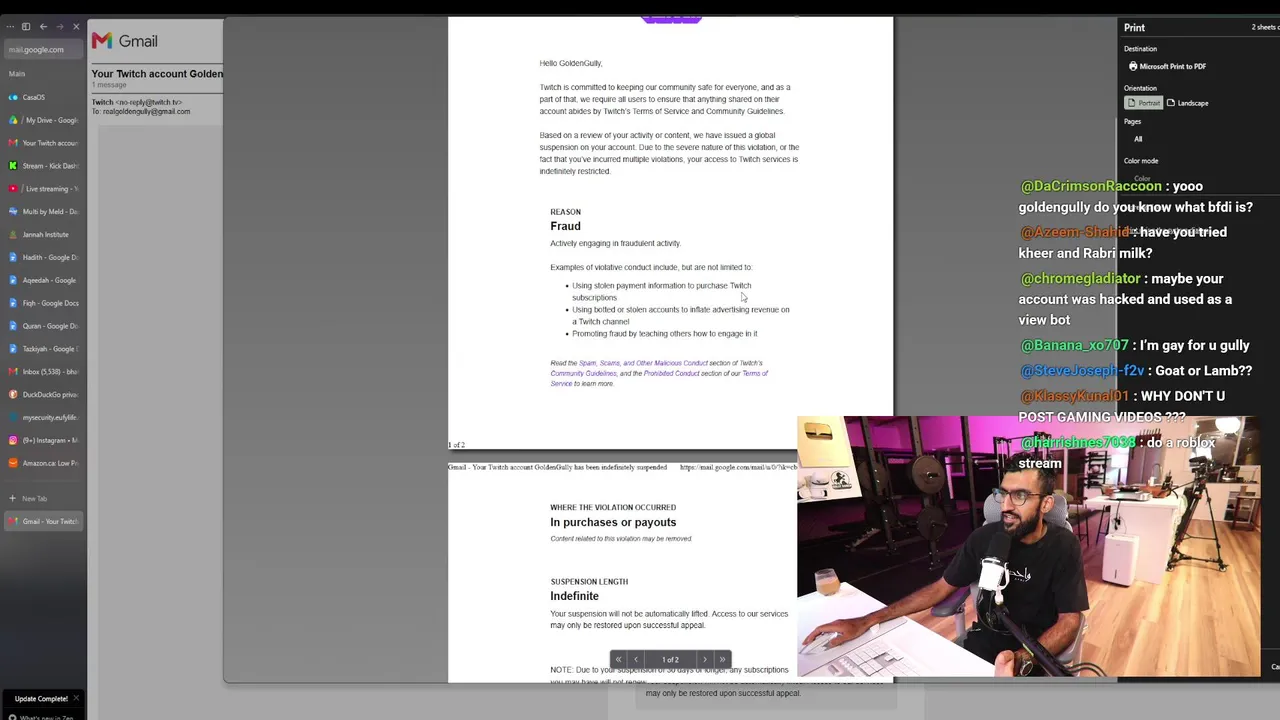Open the Fiqh Google Docs tab
The width and height of the screenshot is (1280, 720).
point(43,303)
